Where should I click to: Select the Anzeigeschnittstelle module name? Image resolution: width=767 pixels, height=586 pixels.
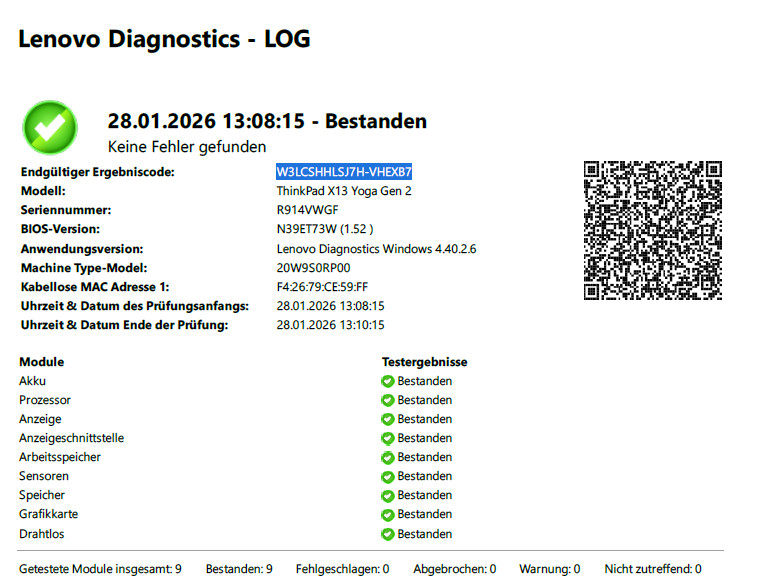pos(71,438)
